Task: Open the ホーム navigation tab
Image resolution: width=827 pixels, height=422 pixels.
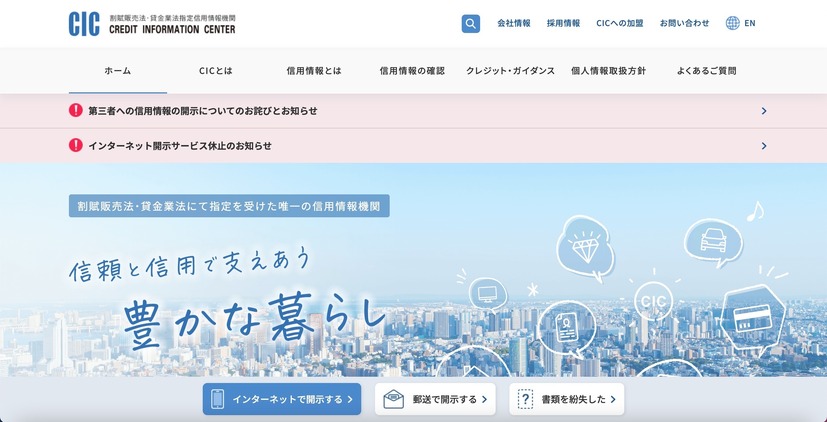Action: point(117,71)
